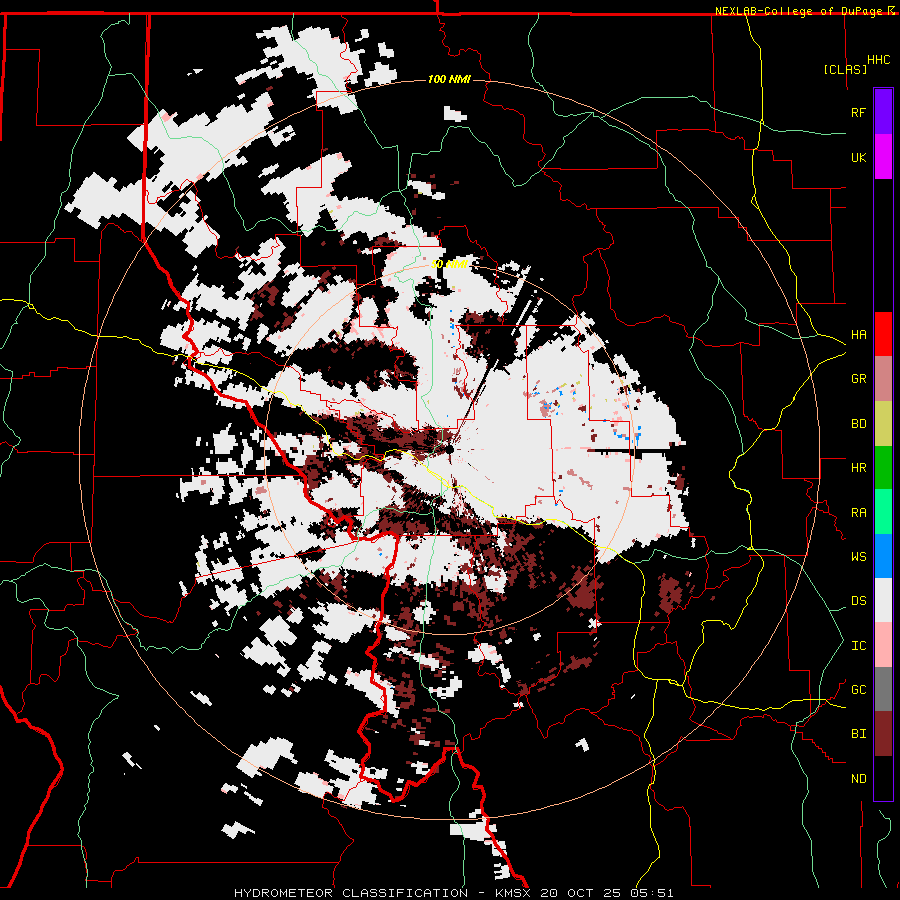Click the DS white color swatch
Viewport: 900px width, 900px height.
click(883, 600)
